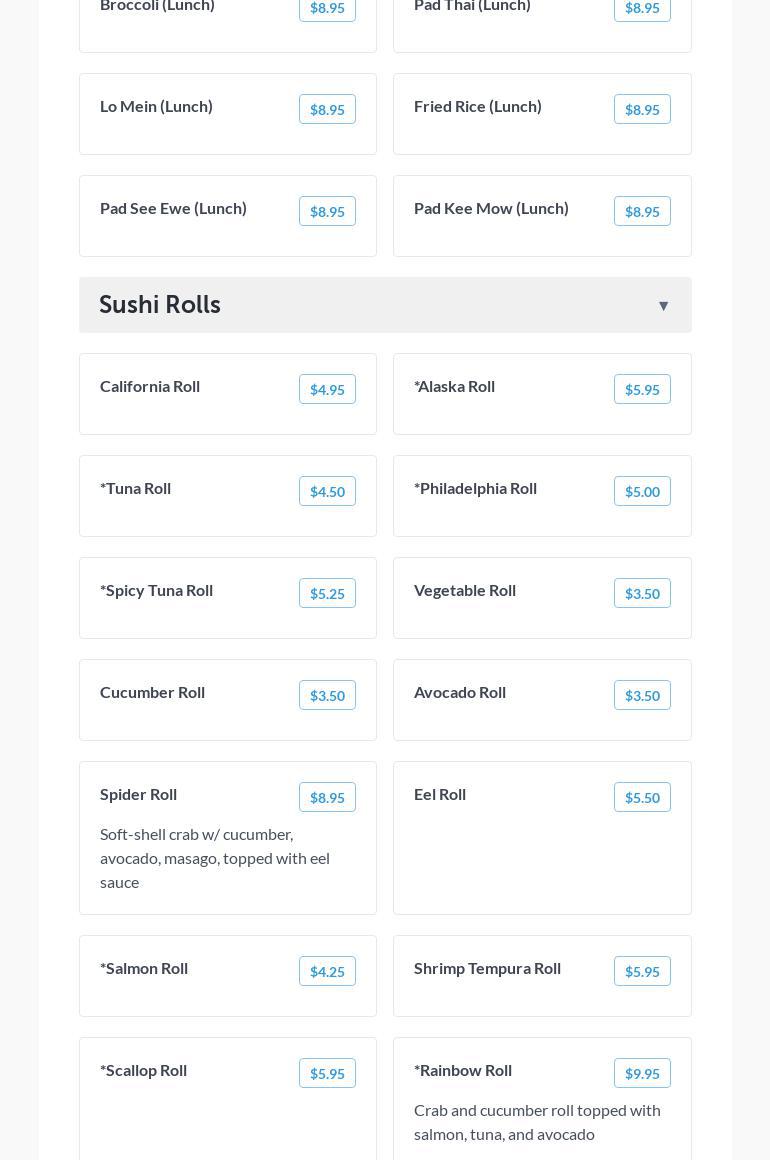Select the California Roll item
This screenshot has height=1160, width=770.
tap(150, 387)
